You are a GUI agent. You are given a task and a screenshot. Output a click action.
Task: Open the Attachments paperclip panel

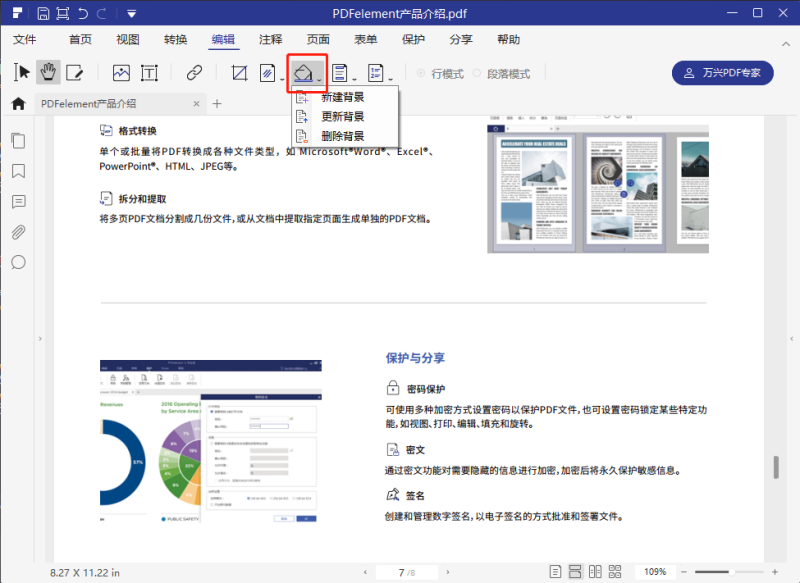(18, 232)
